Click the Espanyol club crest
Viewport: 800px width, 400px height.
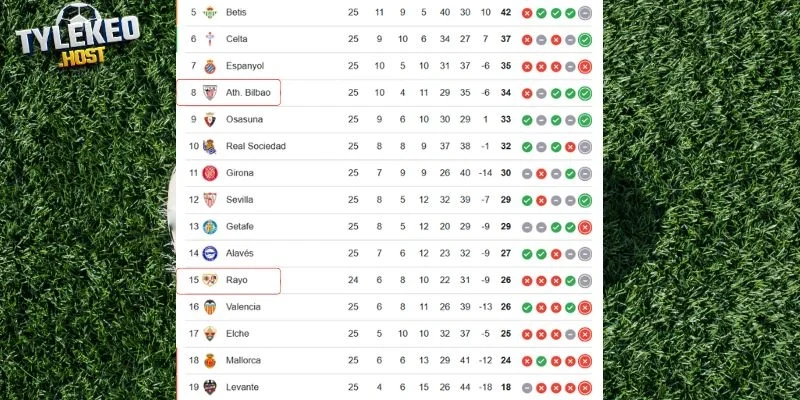click(x=210, y=66)
